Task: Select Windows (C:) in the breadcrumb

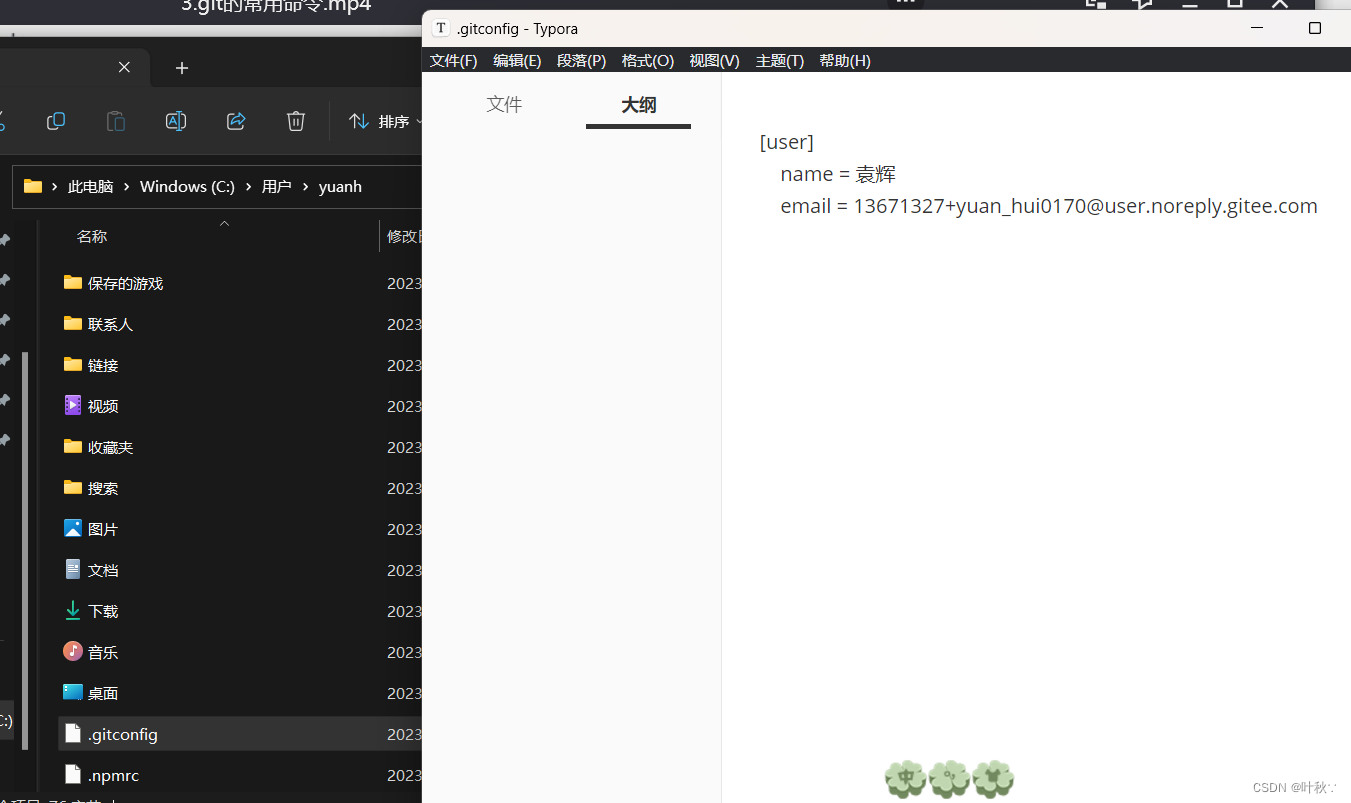Action: (x=187, y=187)
